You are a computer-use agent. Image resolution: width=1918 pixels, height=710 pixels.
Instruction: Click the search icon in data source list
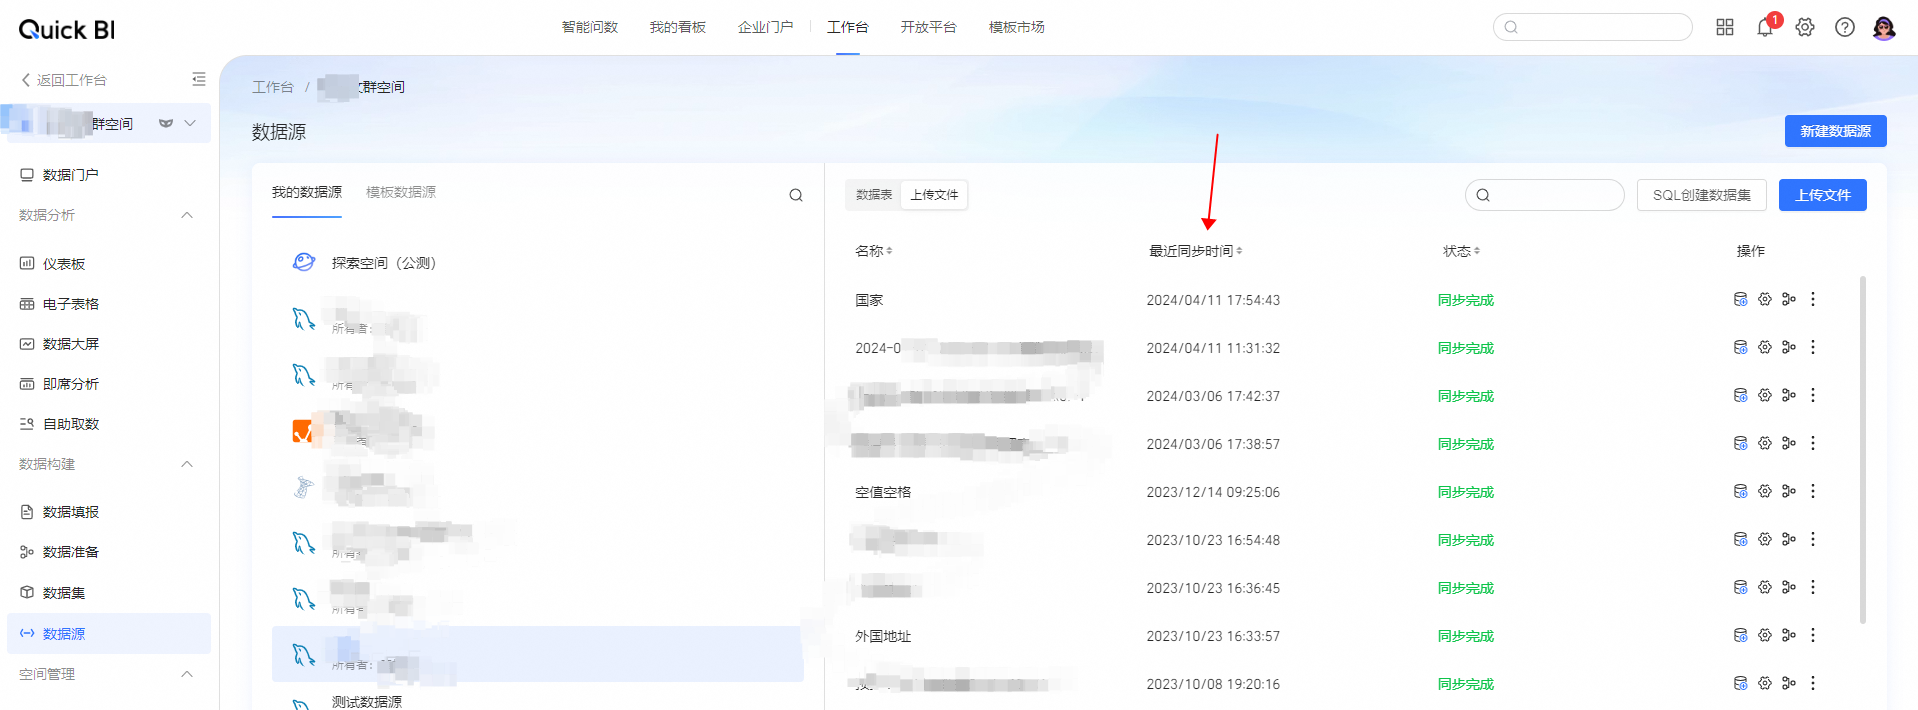point(795,195)
